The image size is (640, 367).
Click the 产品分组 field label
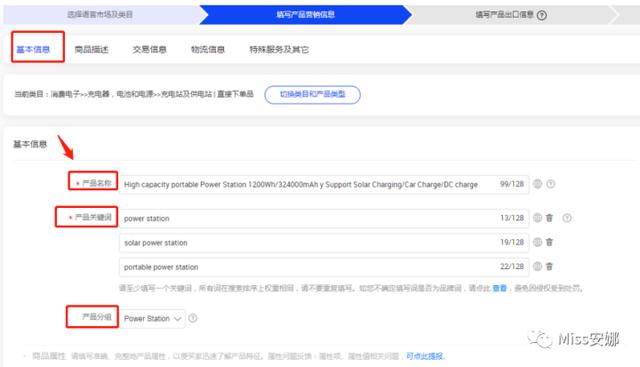(x=97, y=316)
